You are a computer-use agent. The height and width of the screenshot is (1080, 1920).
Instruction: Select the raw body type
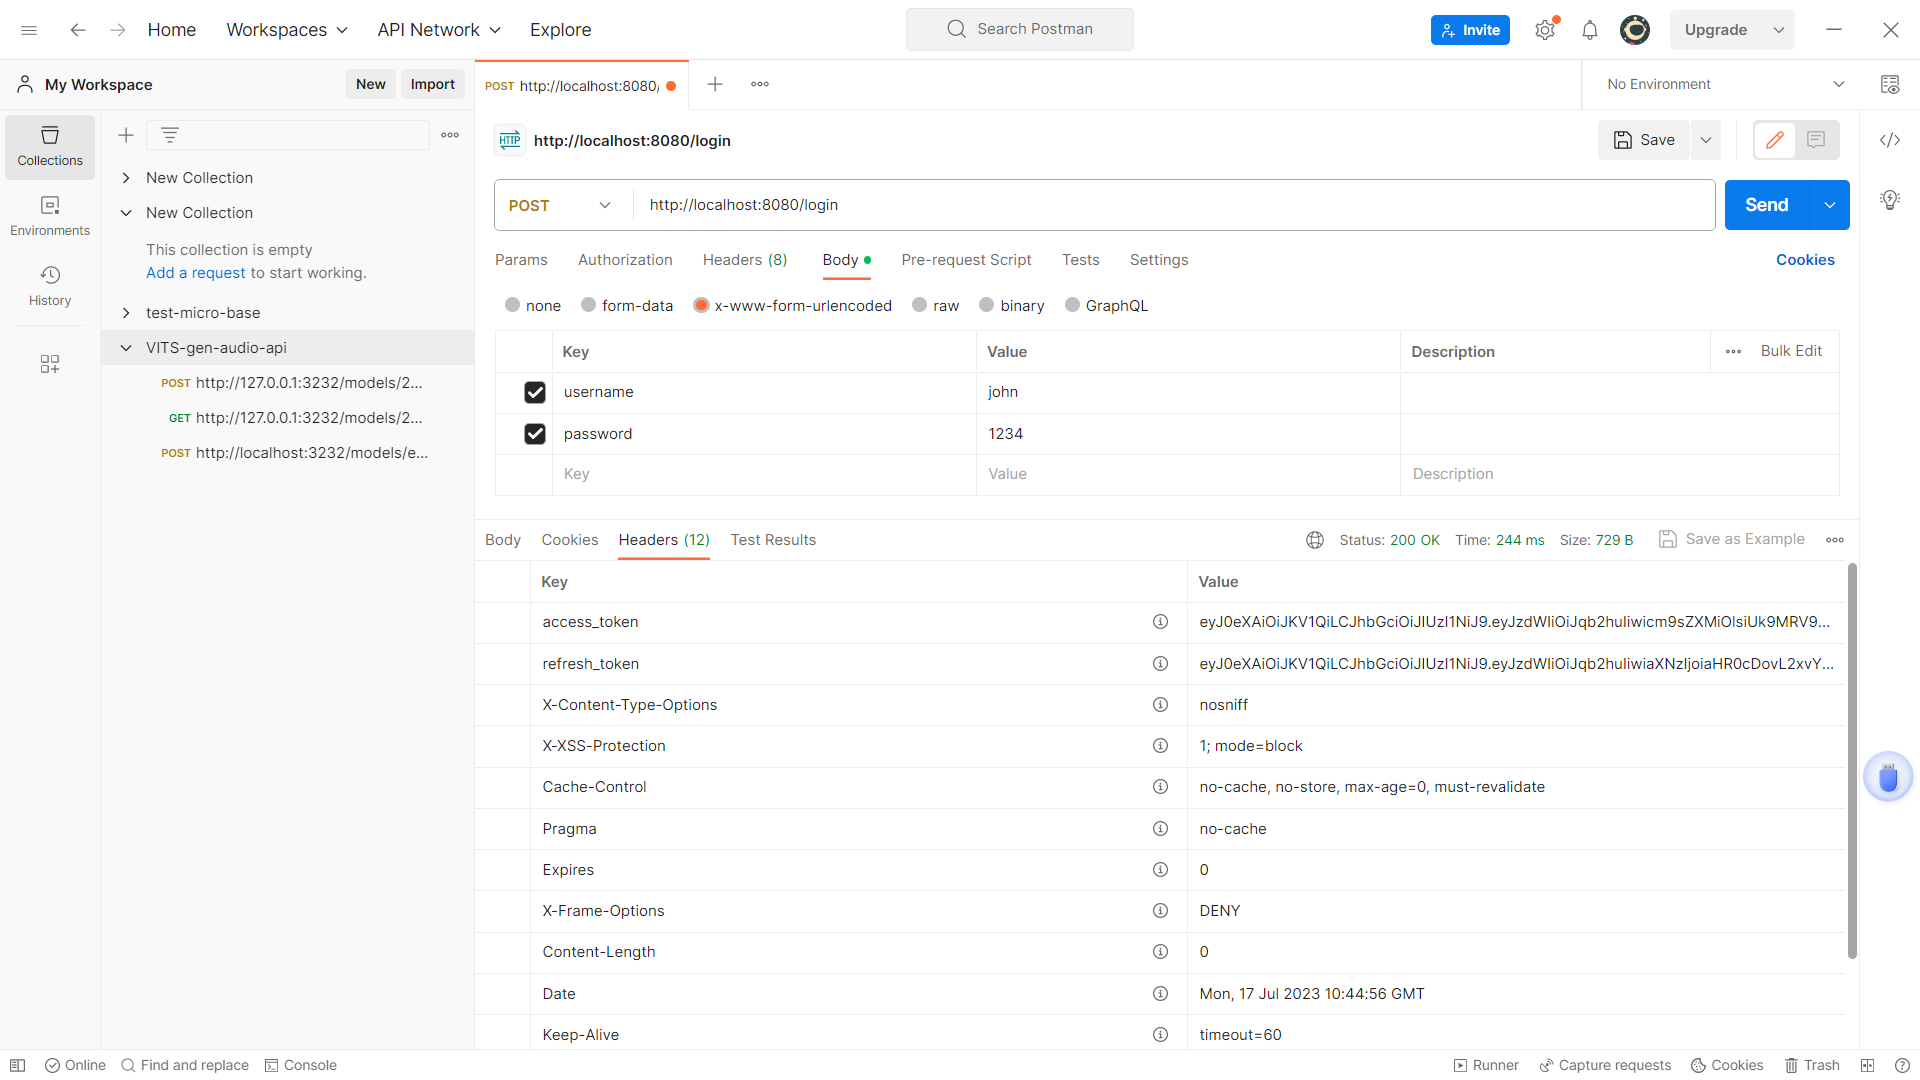920,306
